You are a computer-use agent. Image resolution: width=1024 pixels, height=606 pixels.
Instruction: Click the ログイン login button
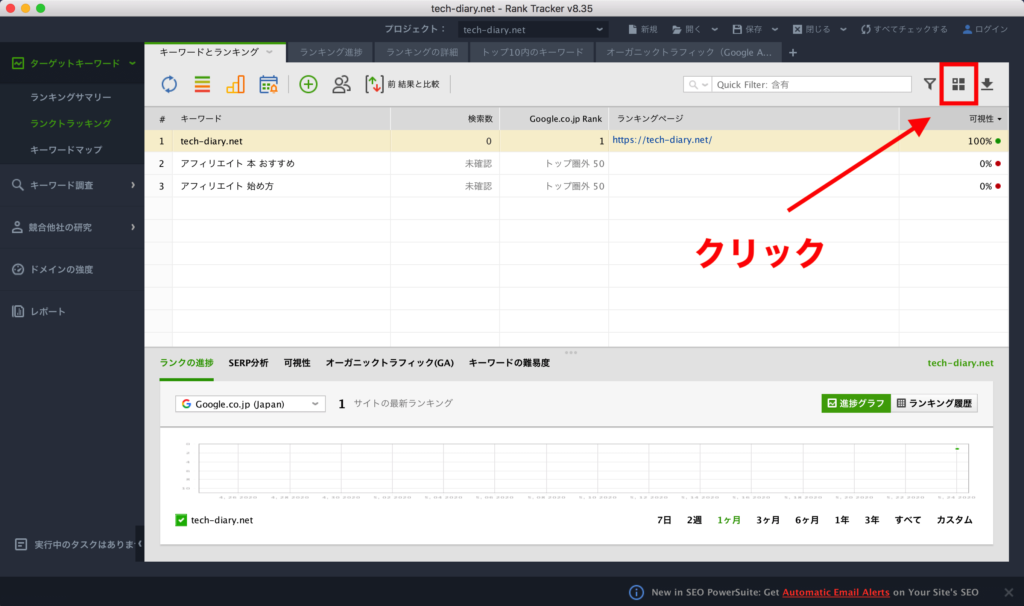[985, 29]
